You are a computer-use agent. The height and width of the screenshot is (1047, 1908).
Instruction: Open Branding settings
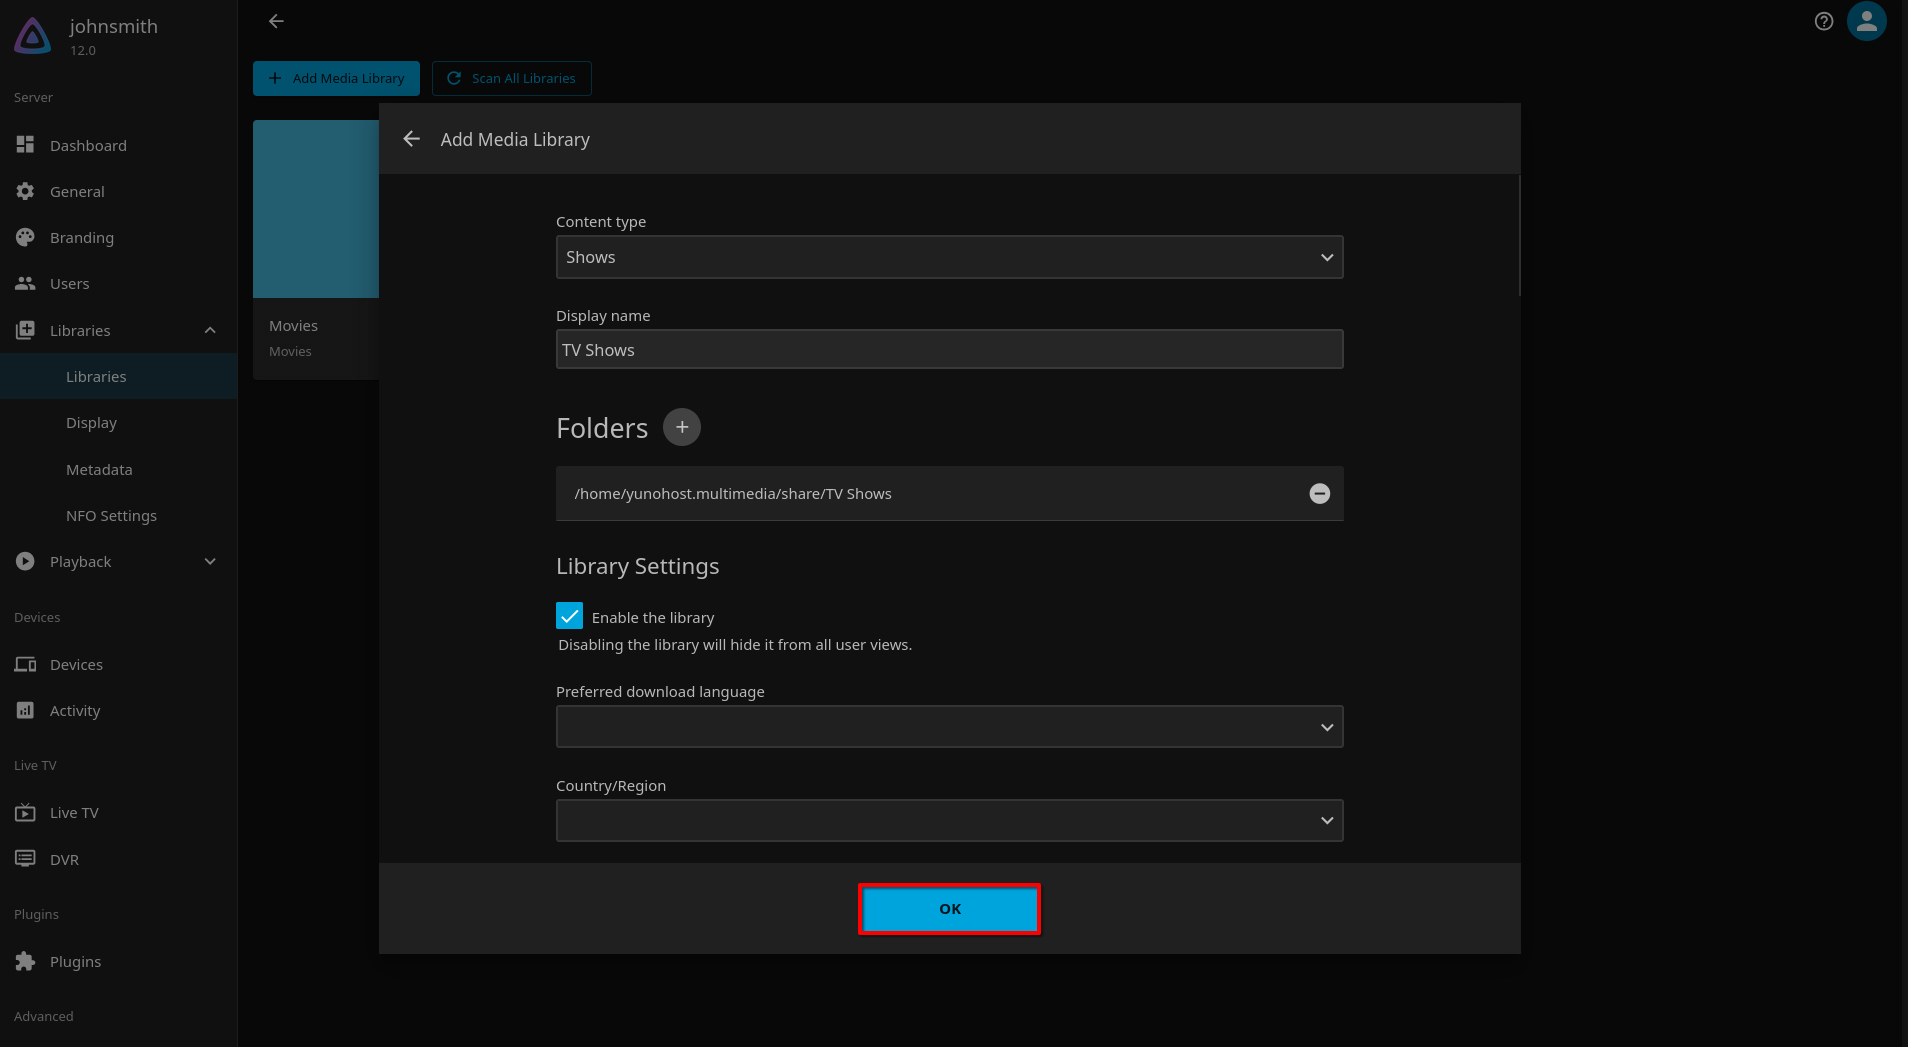[118, 237]
